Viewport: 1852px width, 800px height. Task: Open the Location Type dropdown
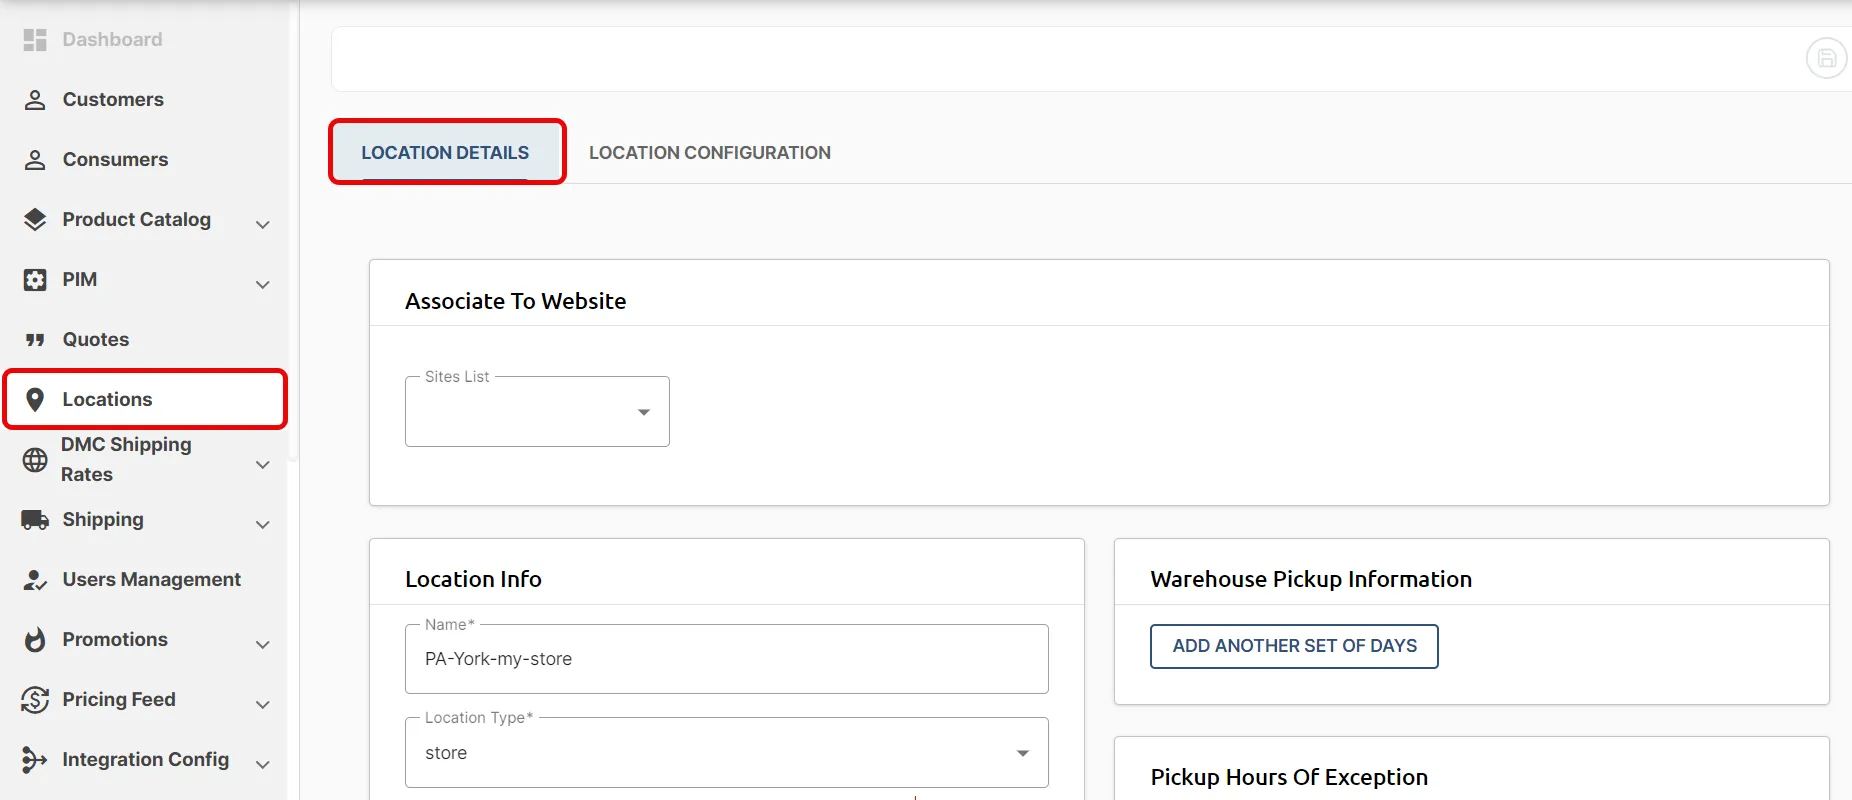727,753
